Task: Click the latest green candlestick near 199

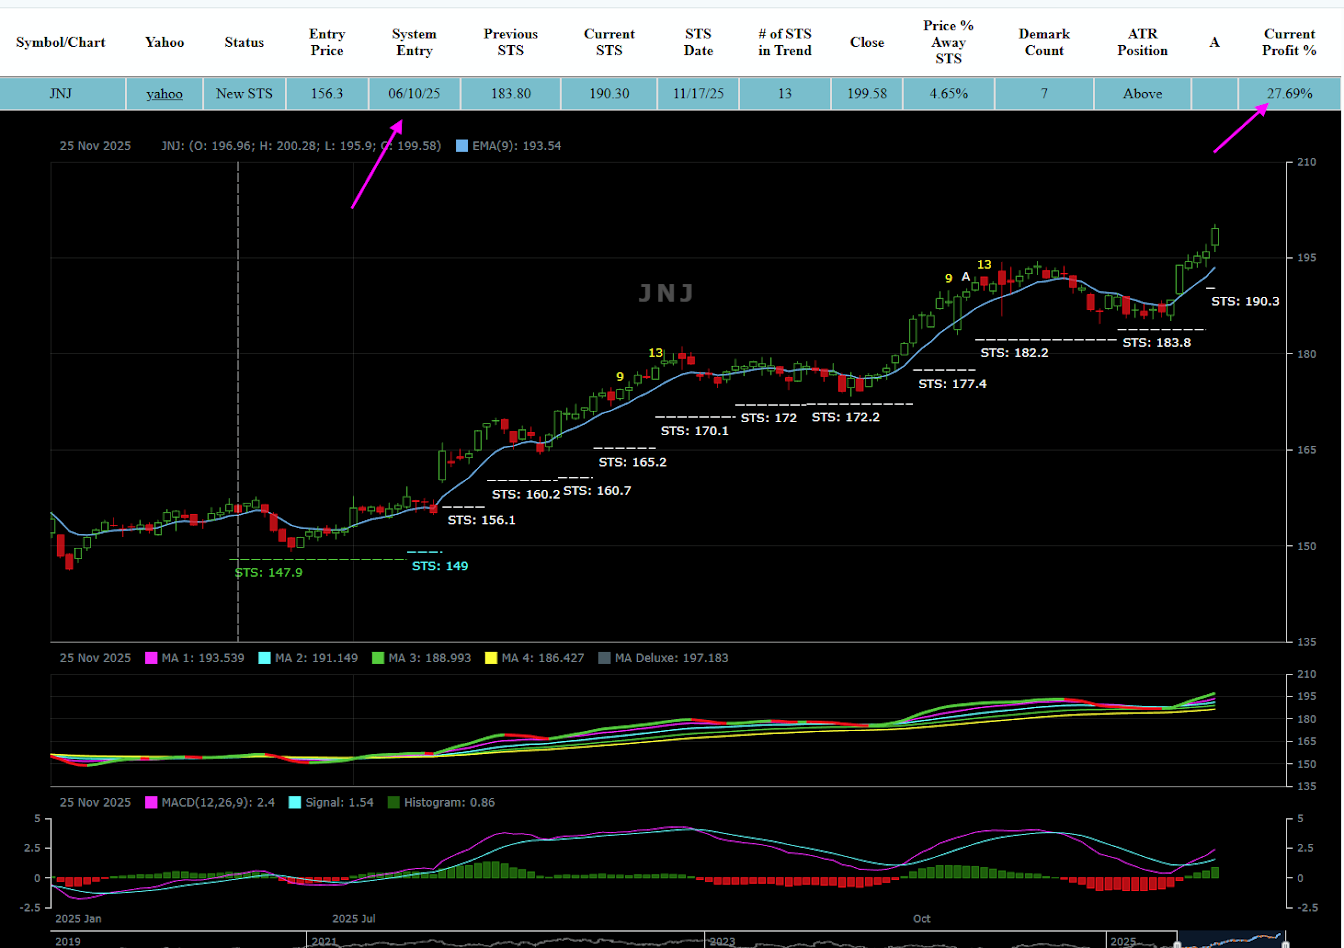Action: tap(1215, 236)
